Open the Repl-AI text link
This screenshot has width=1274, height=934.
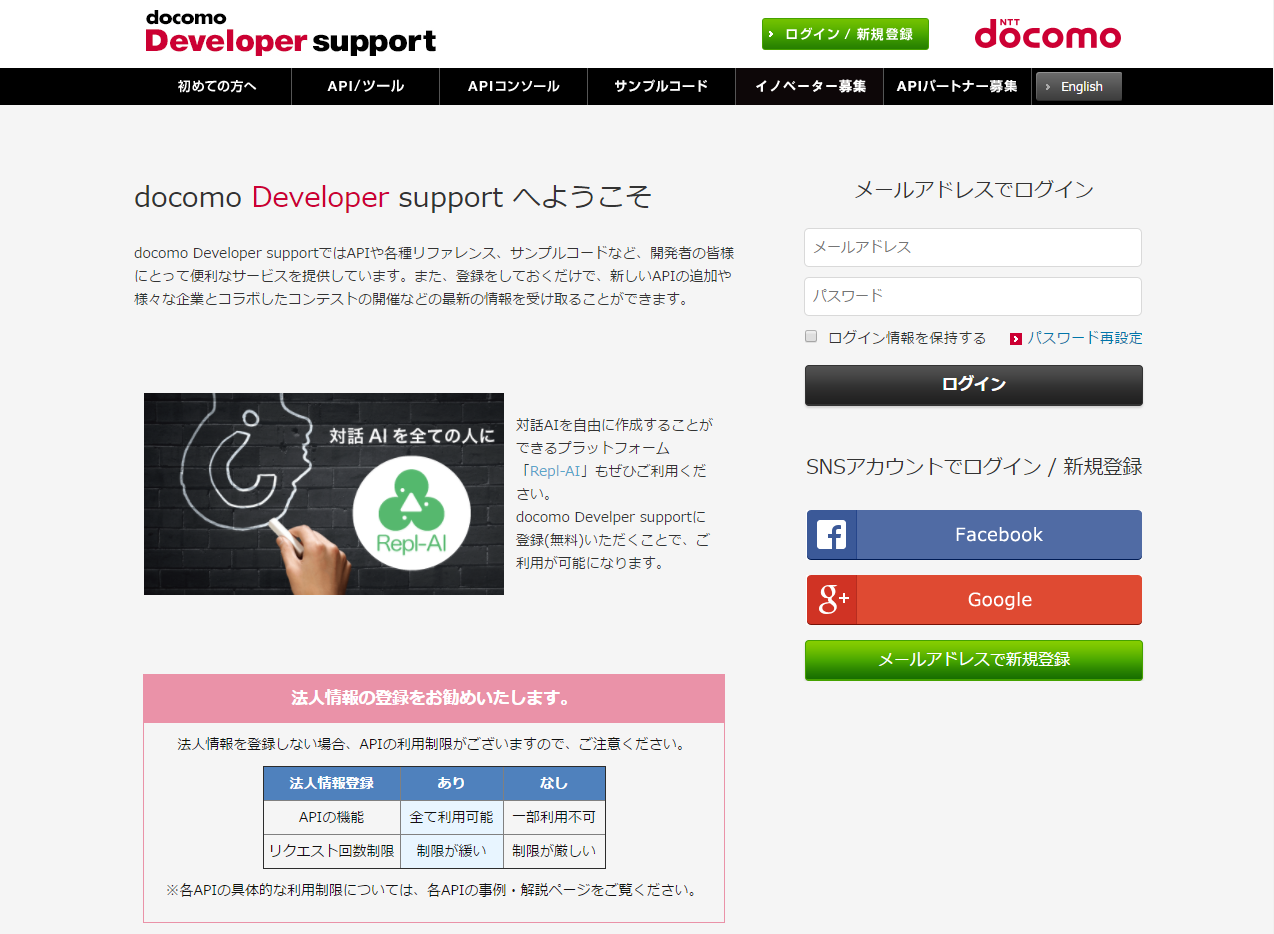click(555, 471)
